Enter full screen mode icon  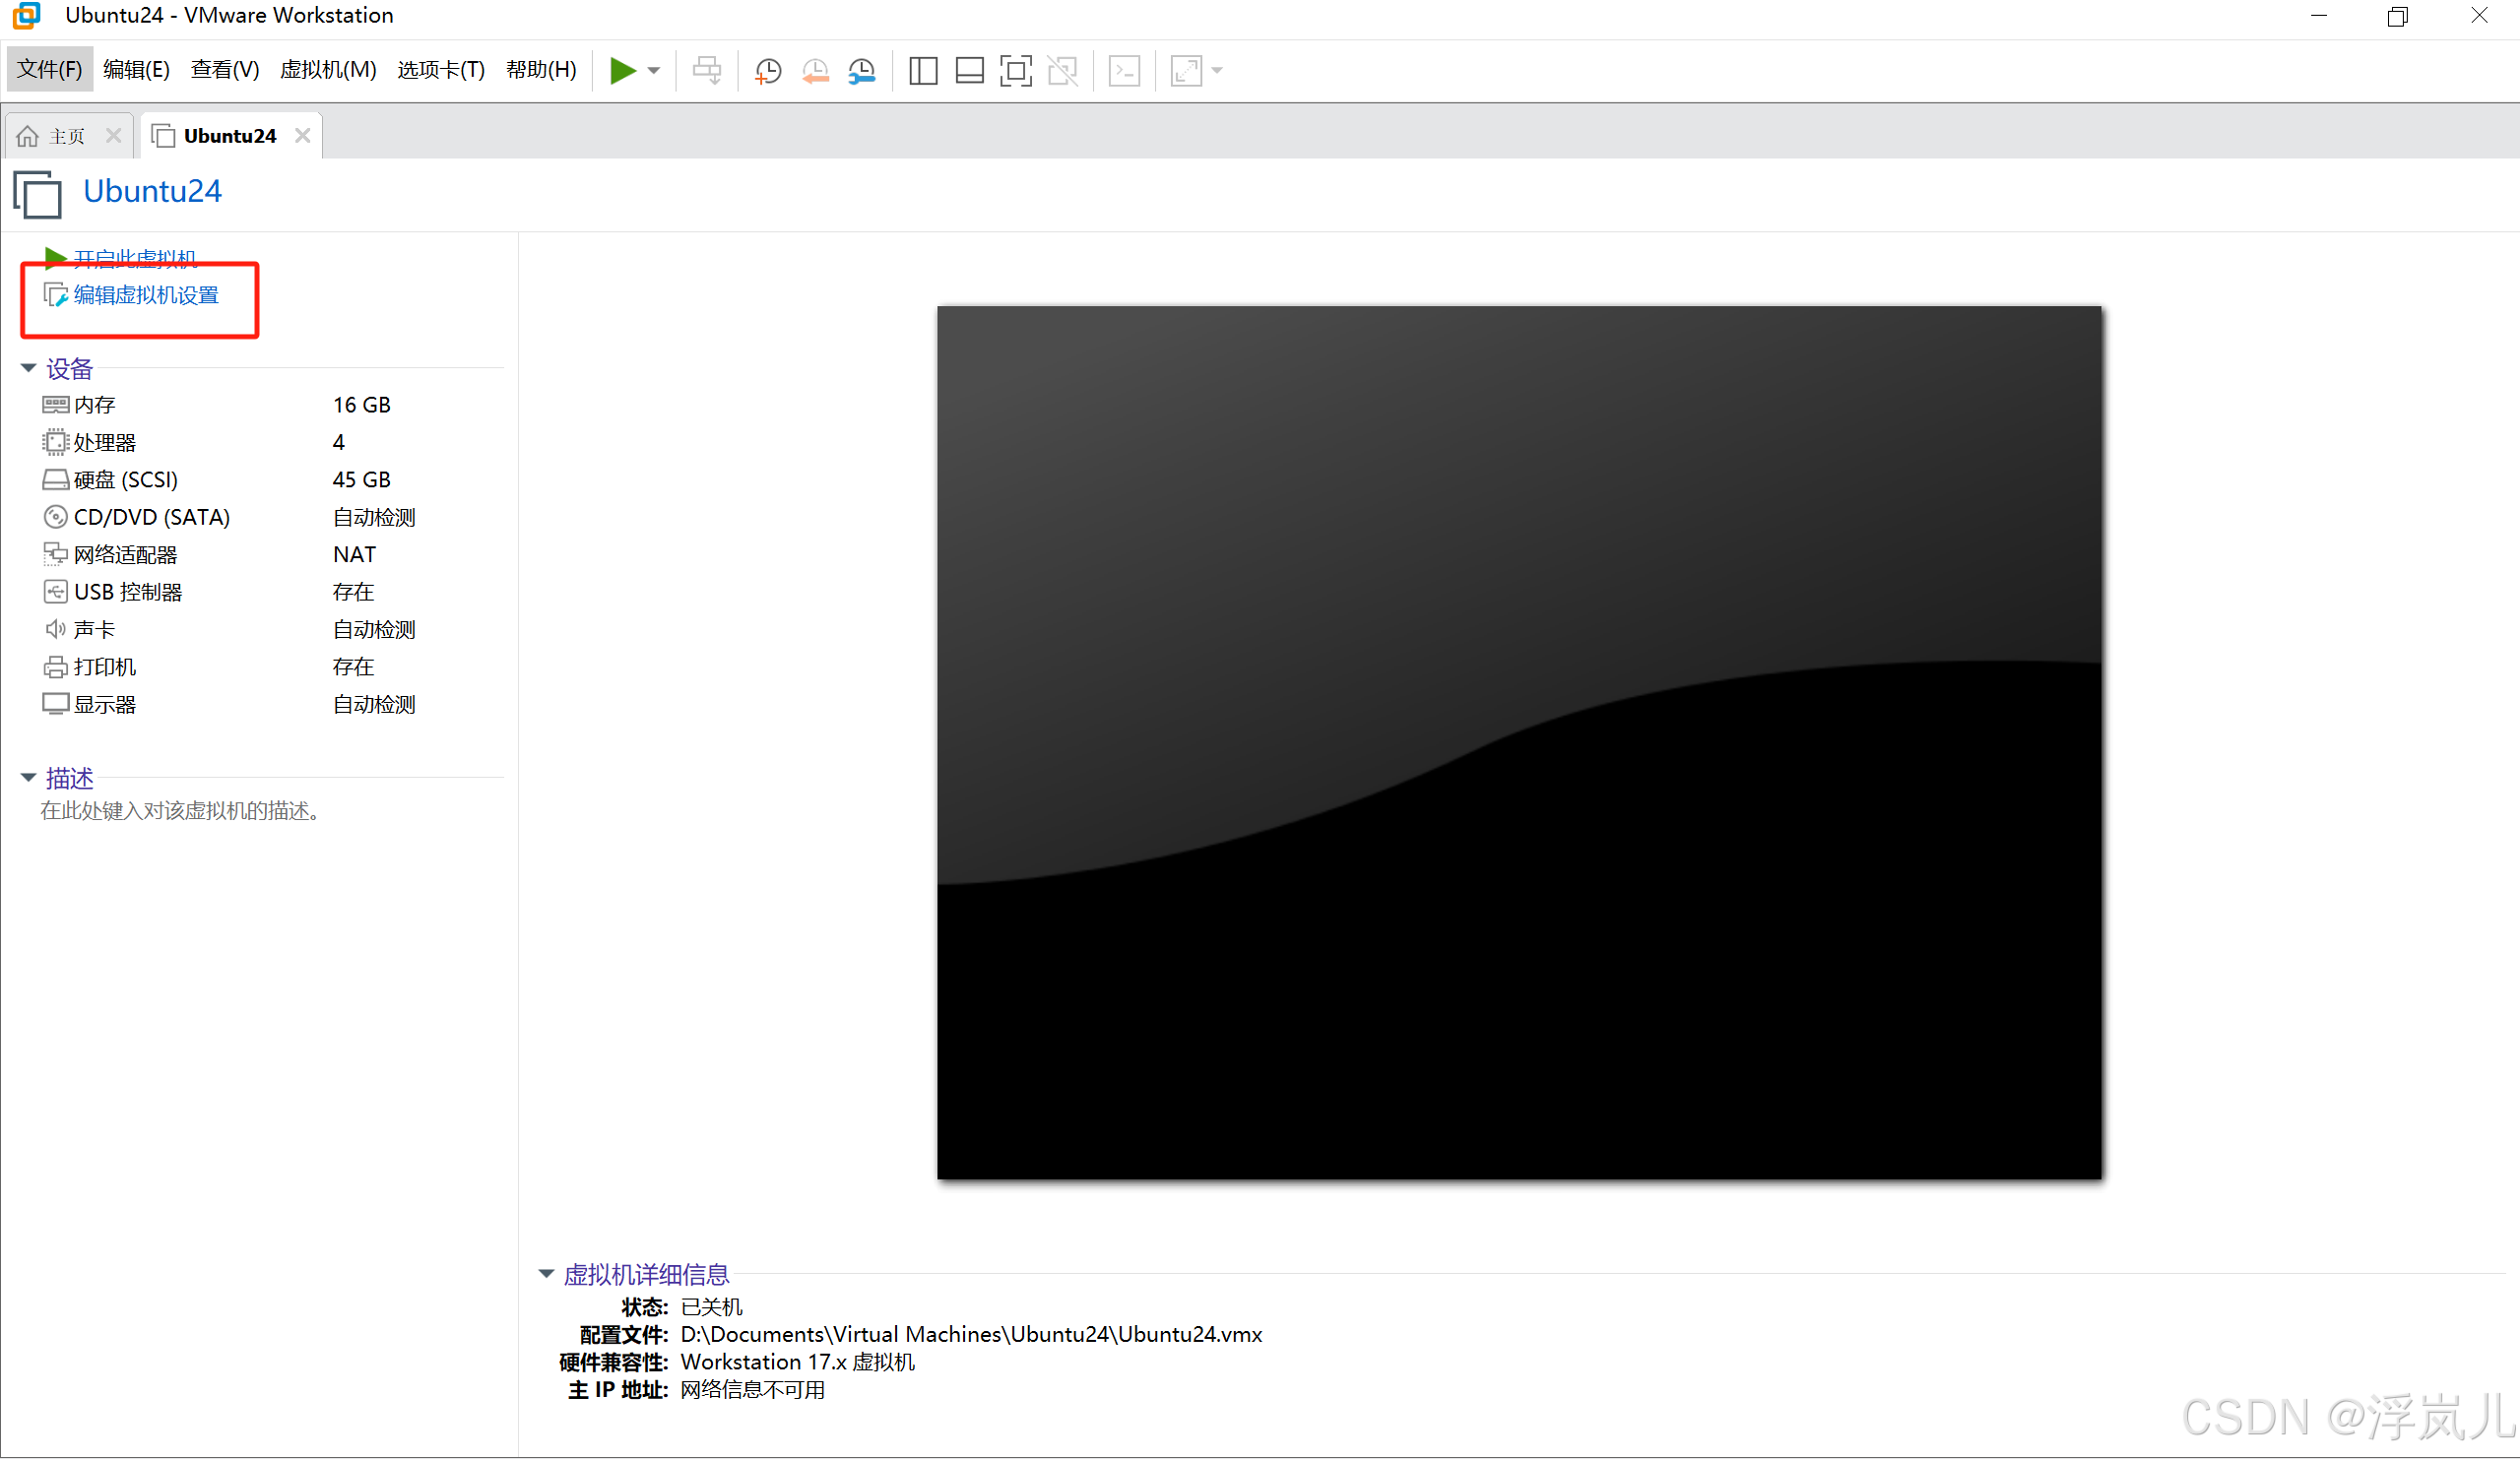[1015, 70]
